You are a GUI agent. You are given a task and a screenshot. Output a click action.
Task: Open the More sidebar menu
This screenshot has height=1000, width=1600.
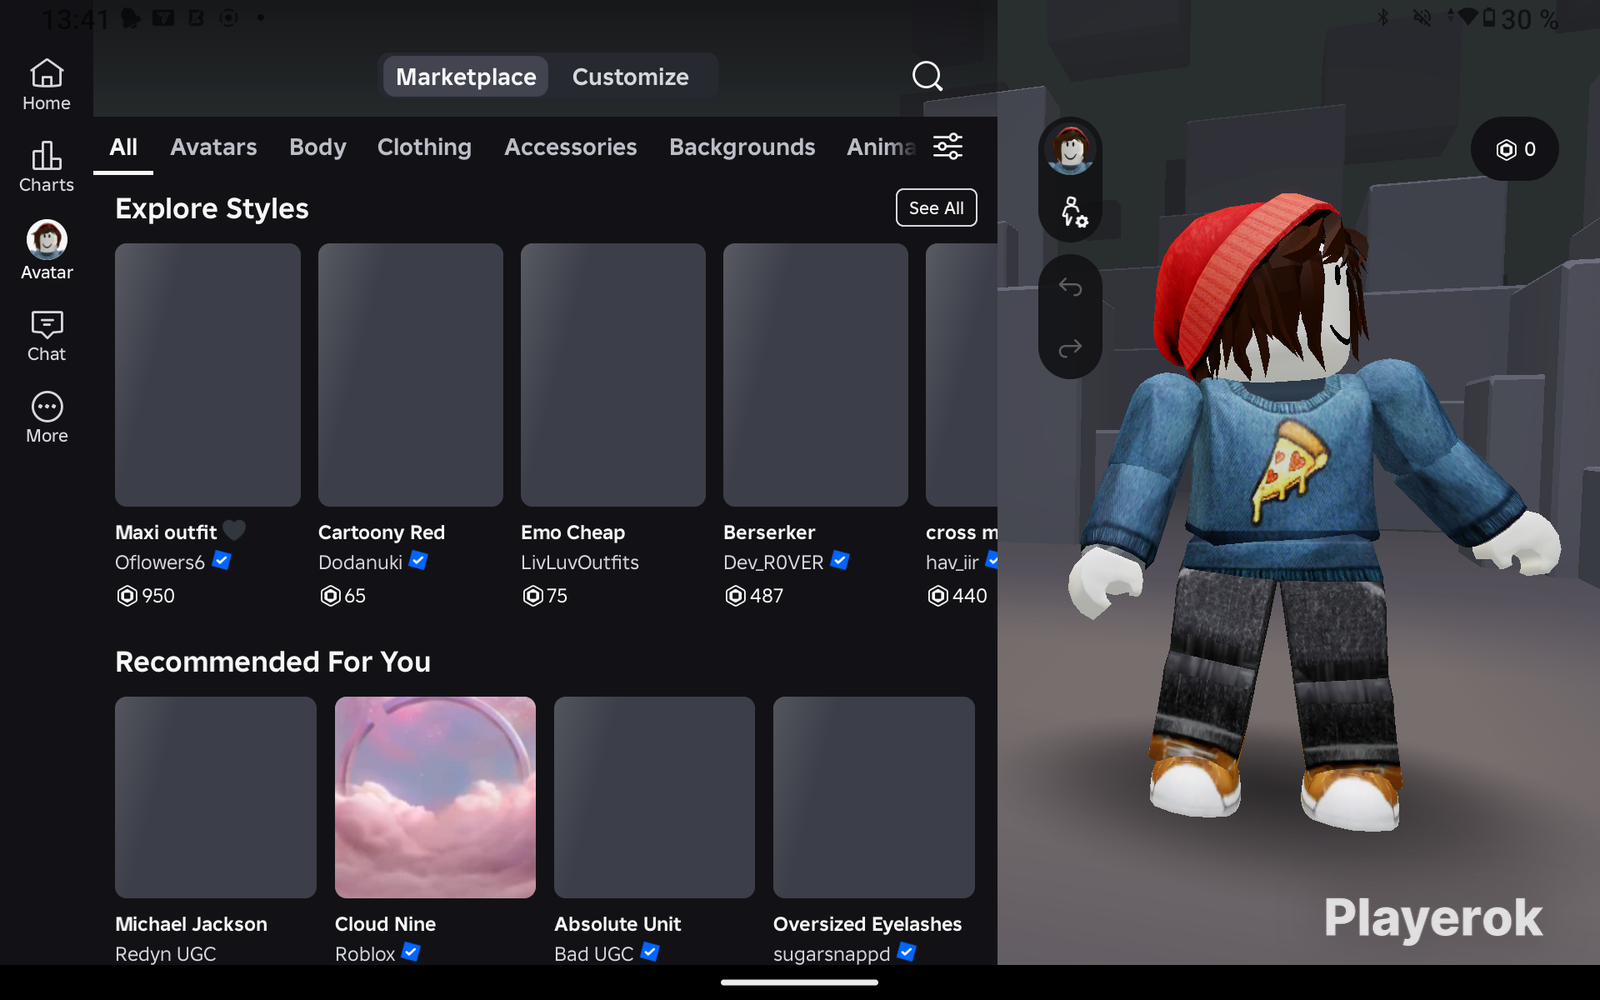(47, 418)
